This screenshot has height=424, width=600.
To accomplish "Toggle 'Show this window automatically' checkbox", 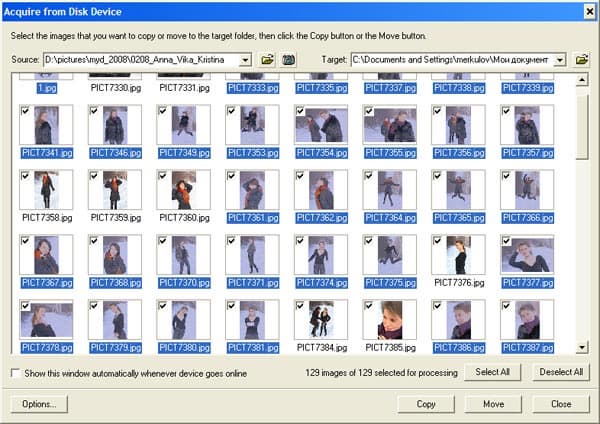I will click(15, 373).
